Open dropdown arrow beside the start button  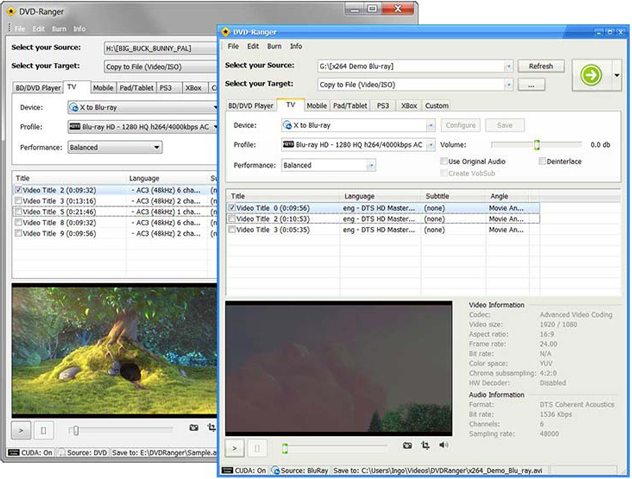tap(617, 75)
